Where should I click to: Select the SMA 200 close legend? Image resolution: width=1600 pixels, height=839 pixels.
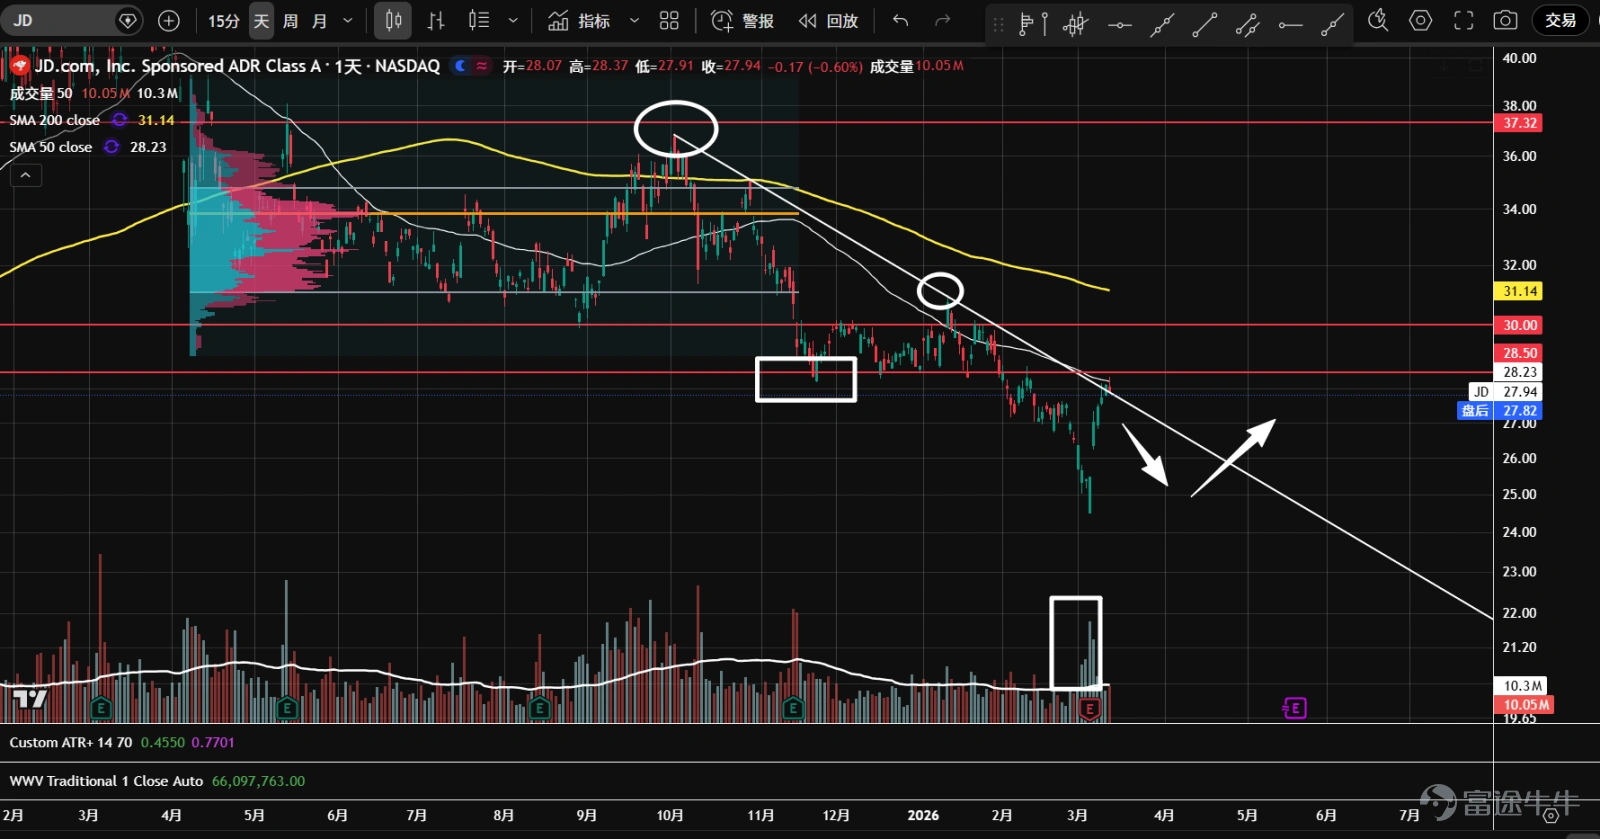55,120
